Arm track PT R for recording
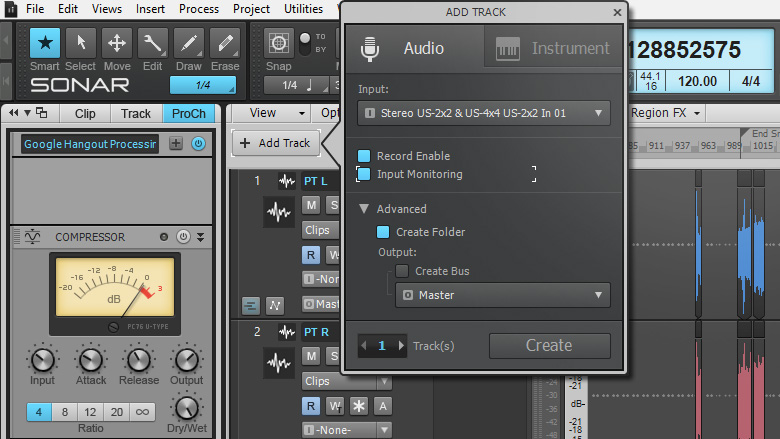The height and width of the screenshot is (439, 780). (x=311, y=406)
